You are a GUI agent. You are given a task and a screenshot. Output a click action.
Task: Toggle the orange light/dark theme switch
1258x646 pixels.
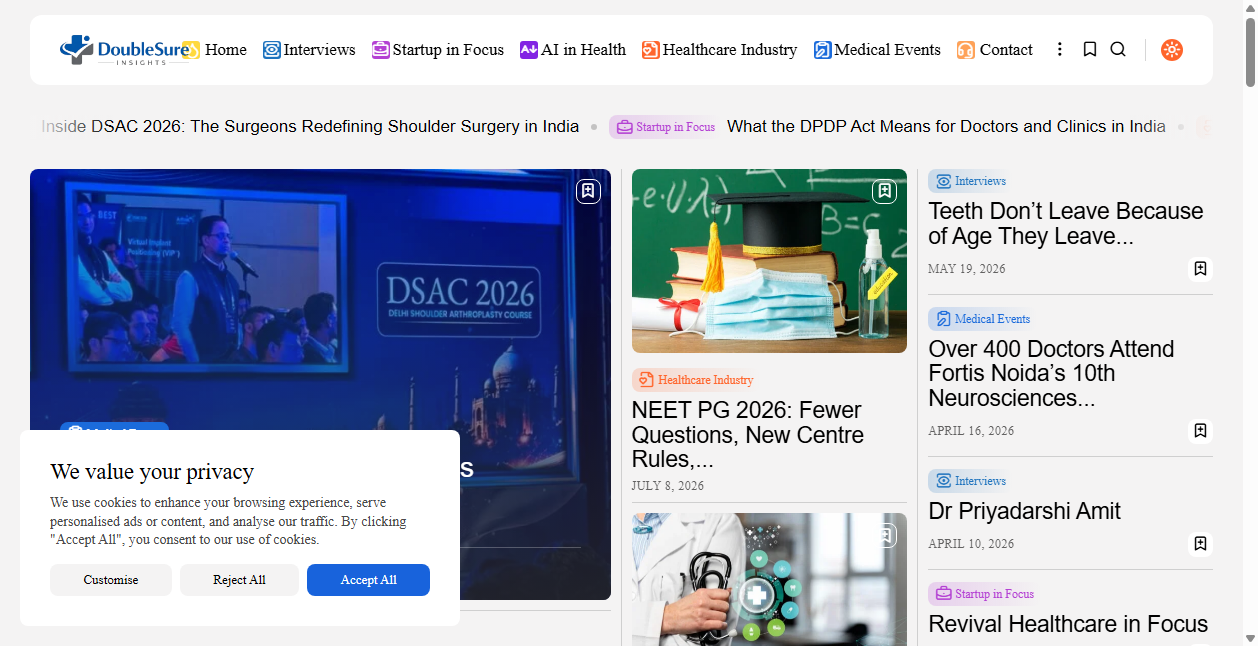click(1172, 49)
